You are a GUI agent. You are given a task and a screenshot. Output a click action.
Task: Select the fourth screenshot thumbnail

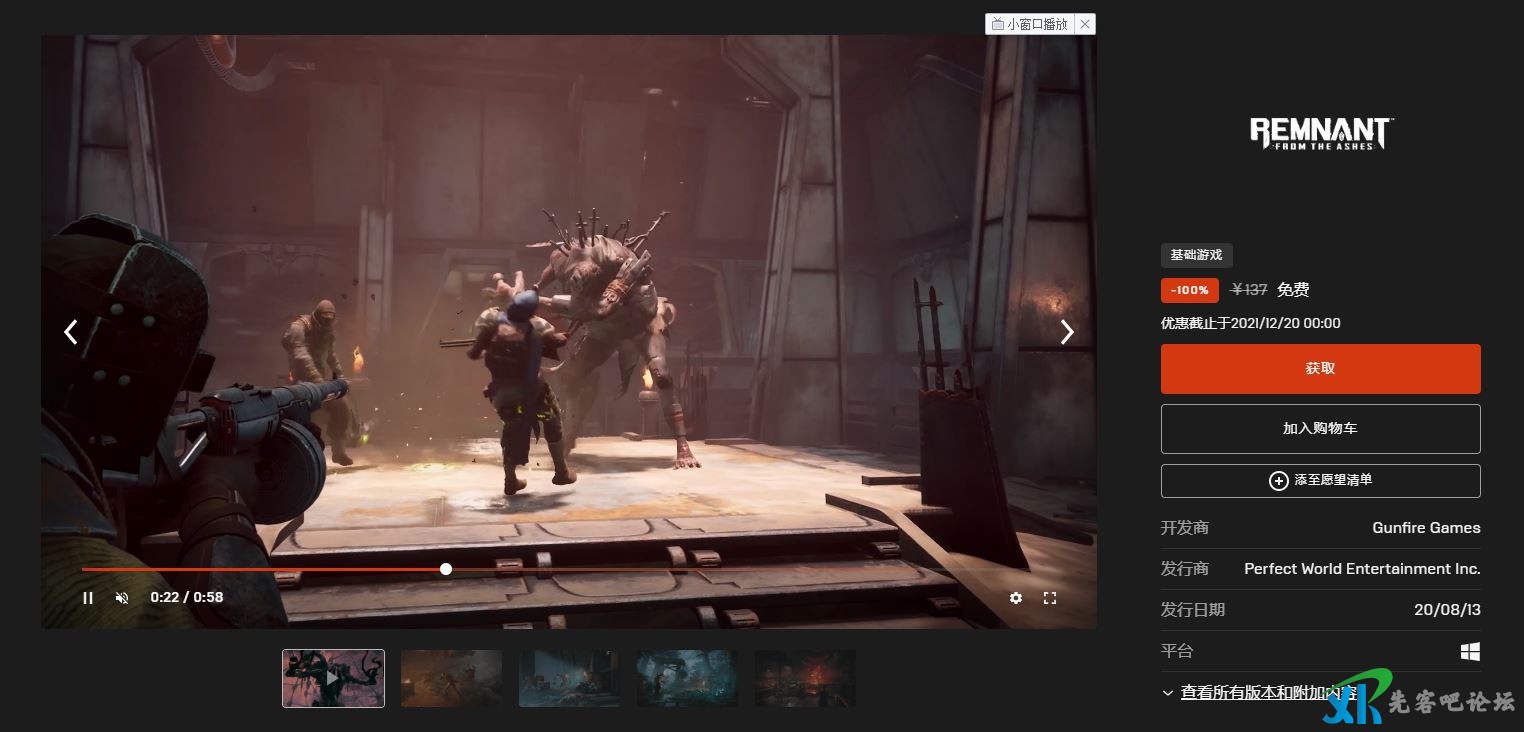point(687,678)
